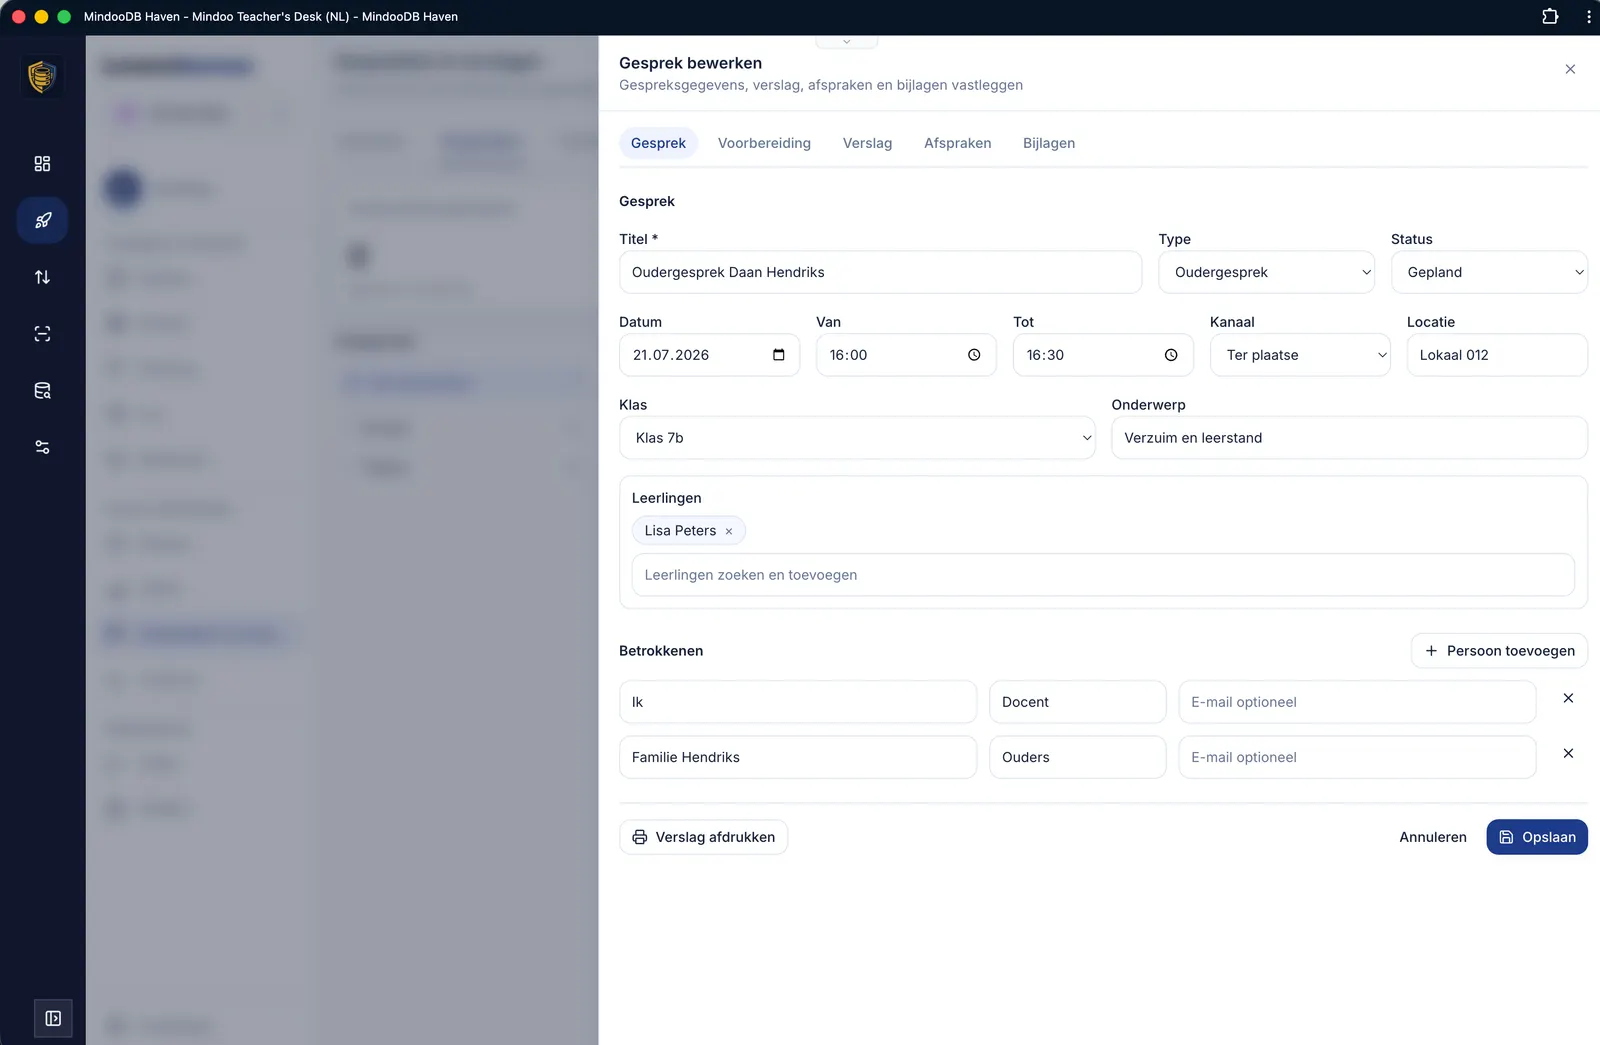This screenshot has height=1045, width=1600.
Task: Open the Status dropdown showing Gepland
Action: coord(1489,272)
